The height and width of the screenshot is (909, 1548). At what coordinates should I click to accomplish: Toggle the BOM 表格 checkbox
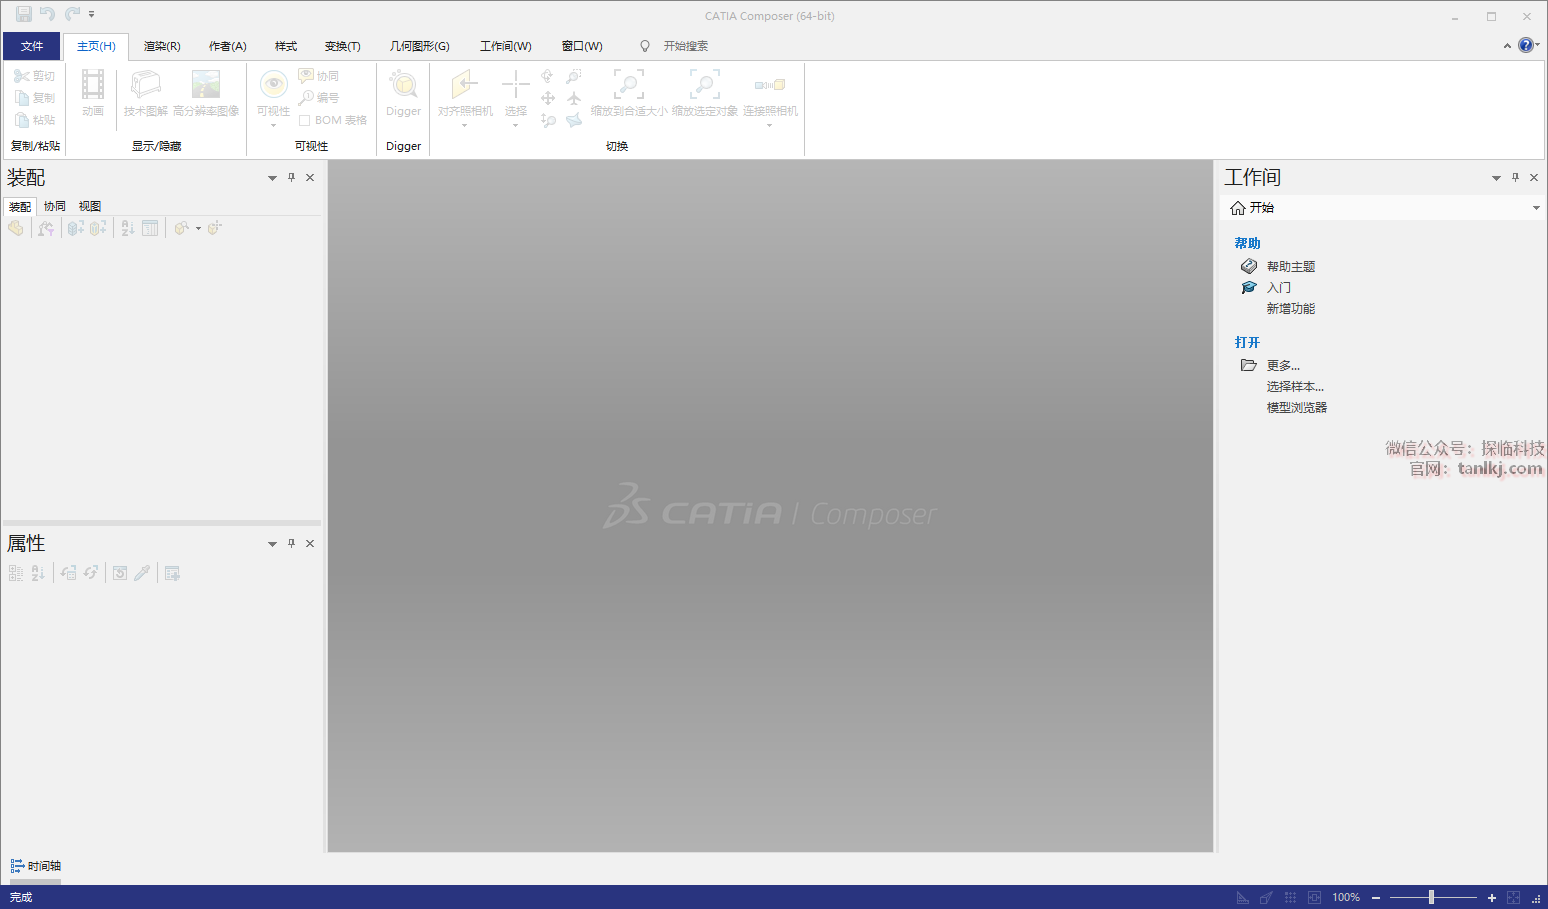[305, 120]
